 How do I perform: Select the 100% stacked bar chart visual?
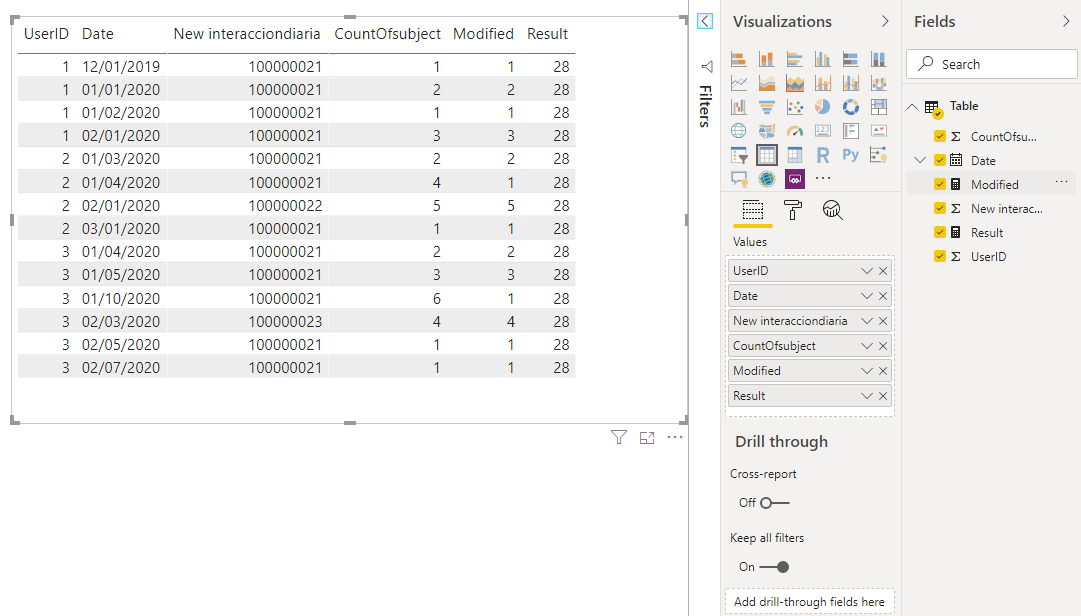pyautogui.click(x=851, y=59)
